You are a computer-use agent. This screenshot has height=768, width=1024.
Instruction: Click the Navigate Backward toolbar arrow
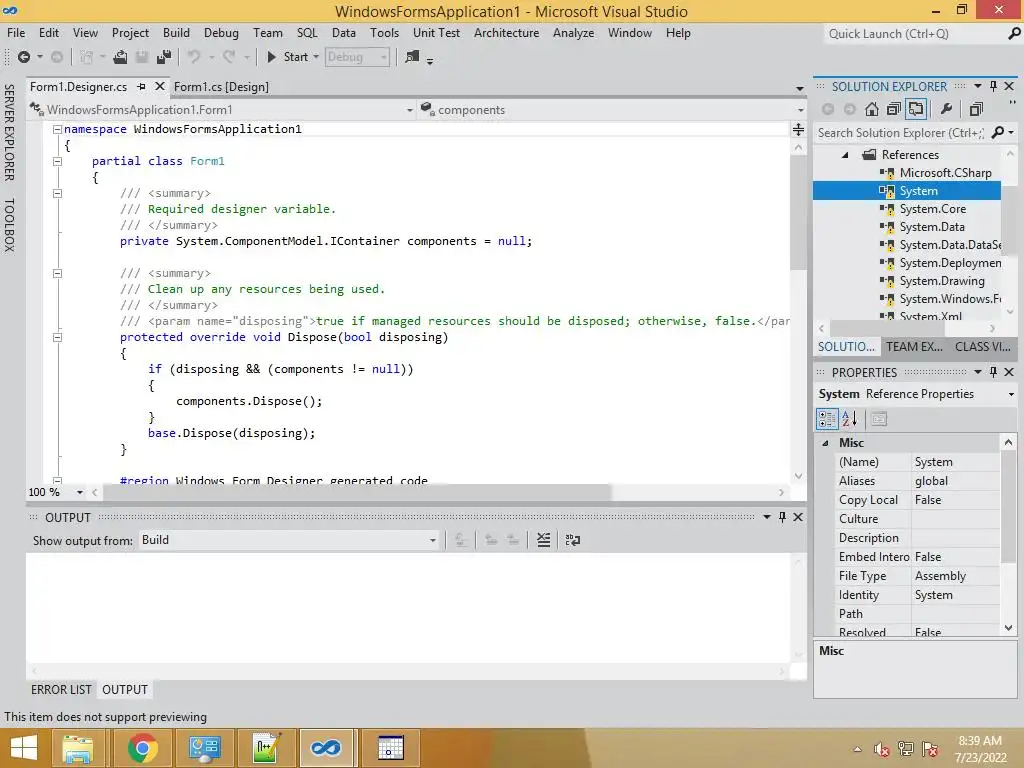pyautogui.click(x=24, y=57)
